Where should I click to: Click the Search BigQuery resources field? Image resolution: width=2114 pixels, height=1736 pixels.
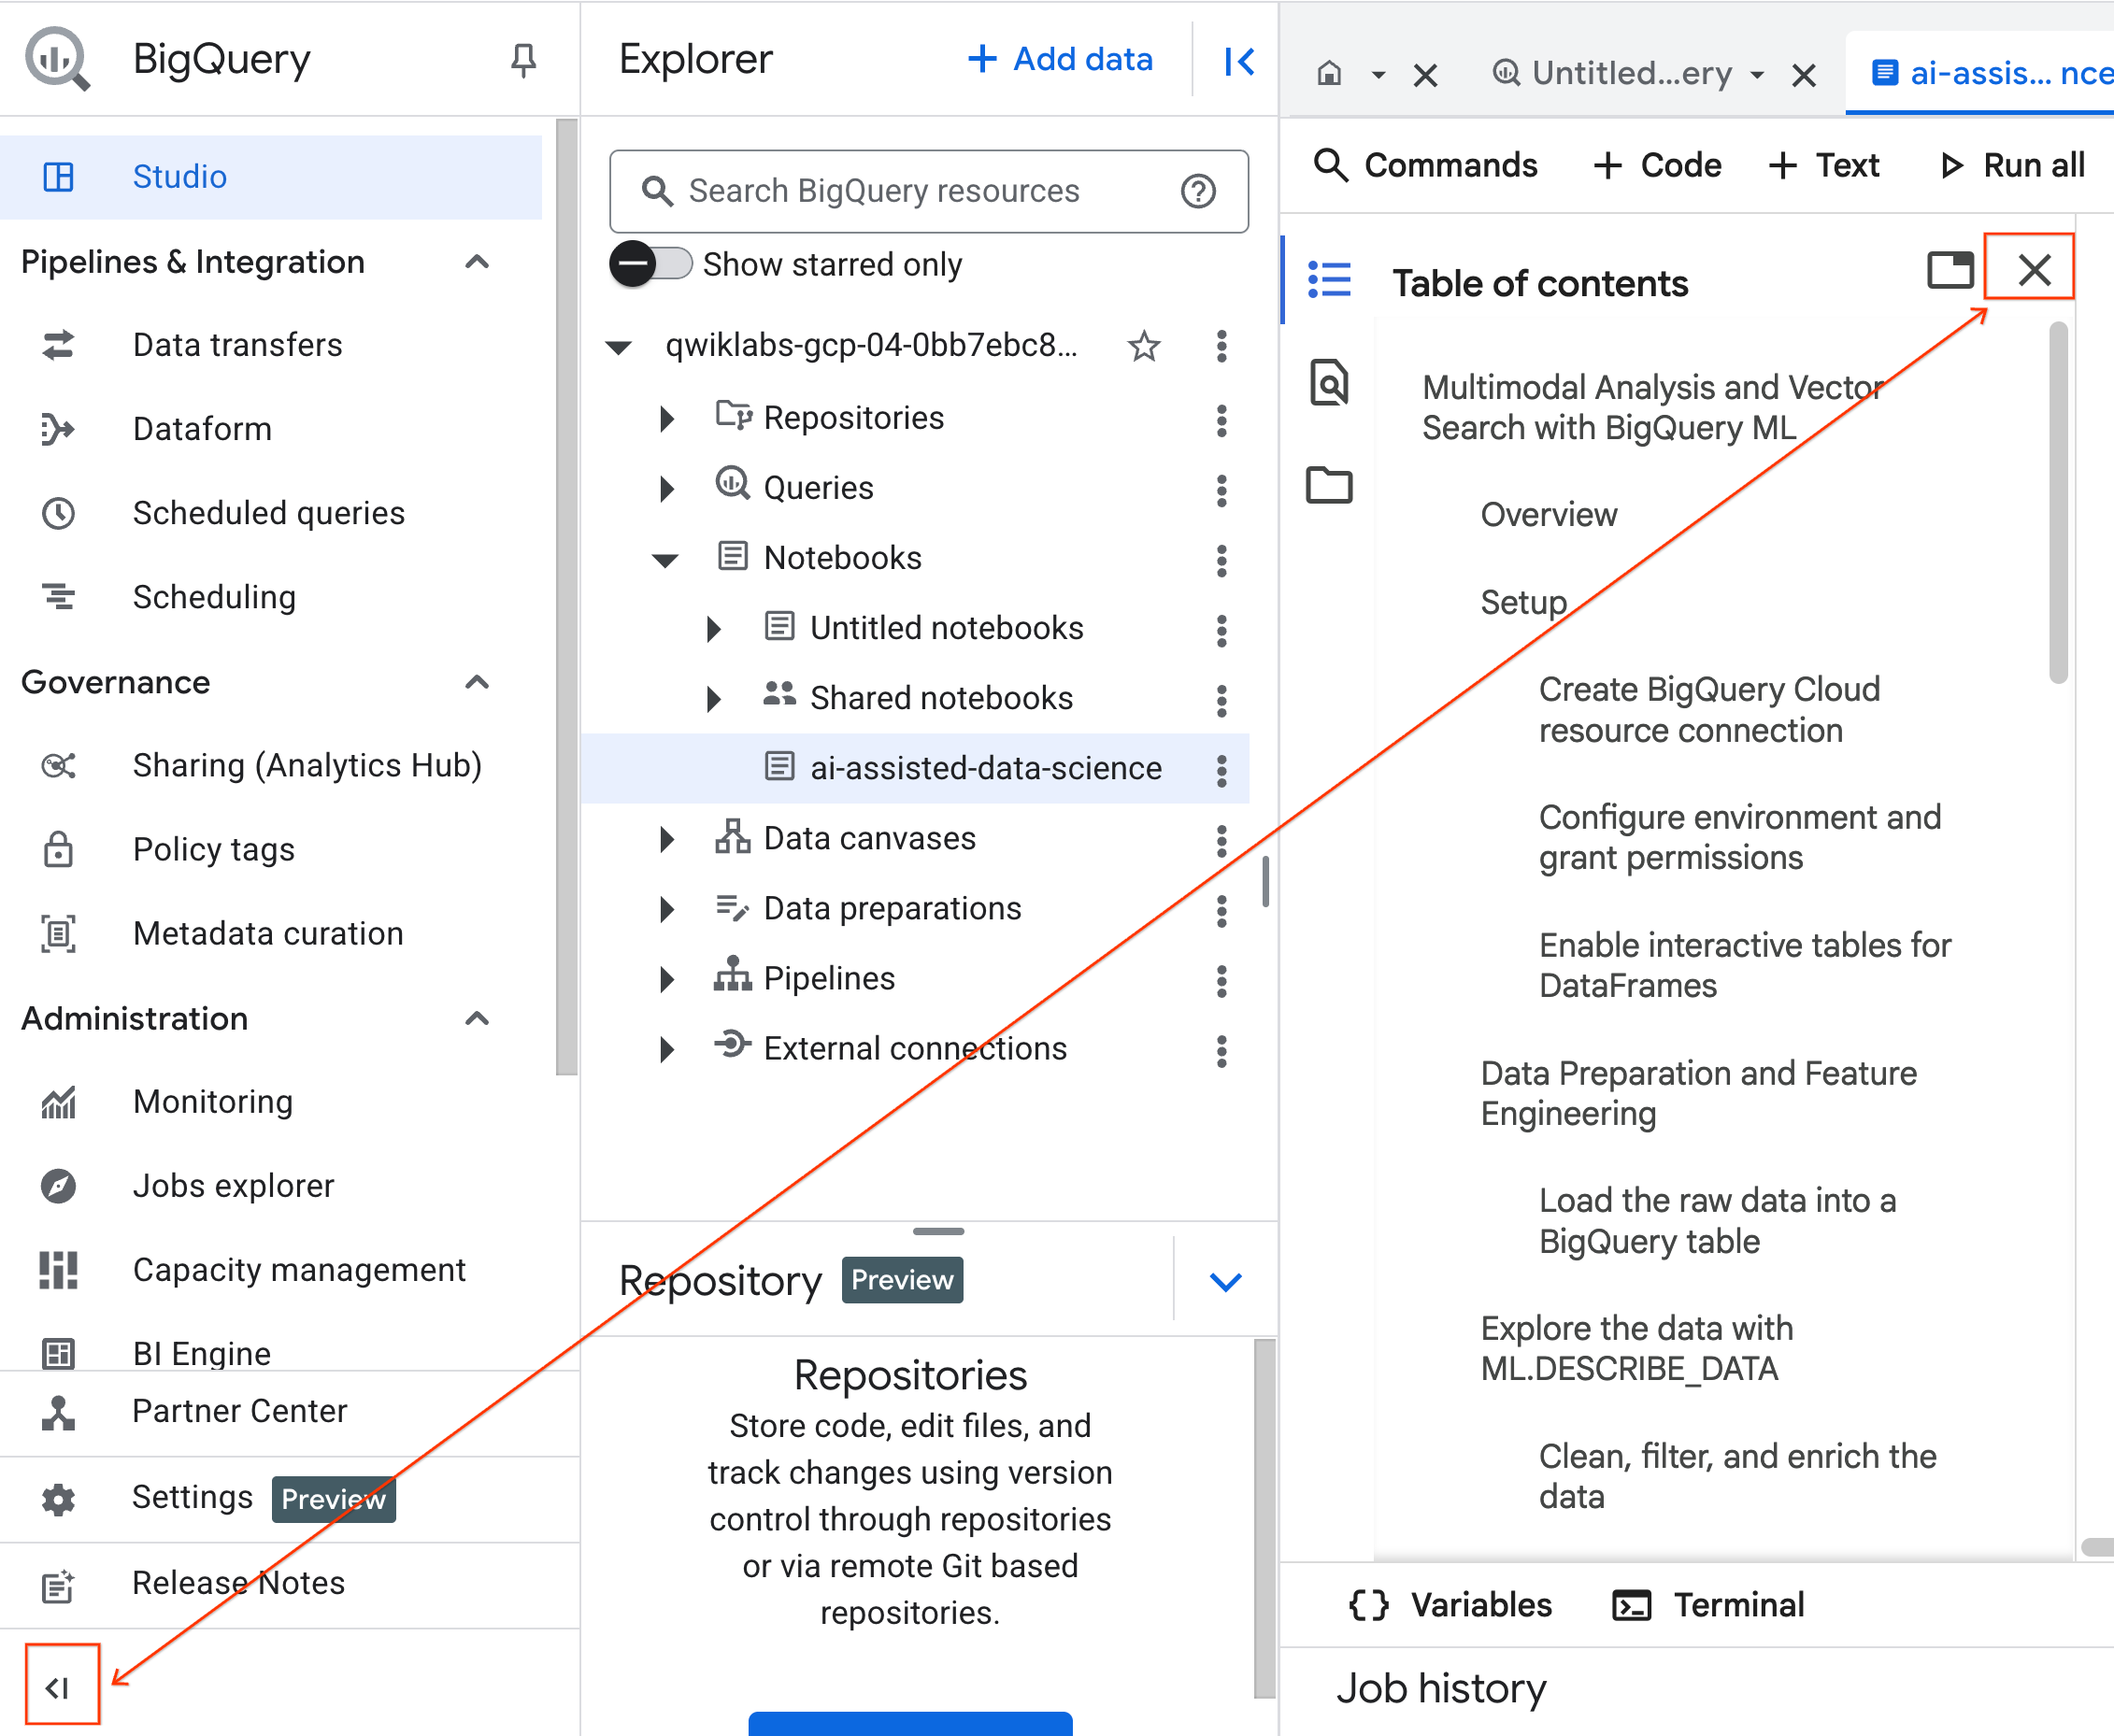pyautogui.click(x=884, y=191)
